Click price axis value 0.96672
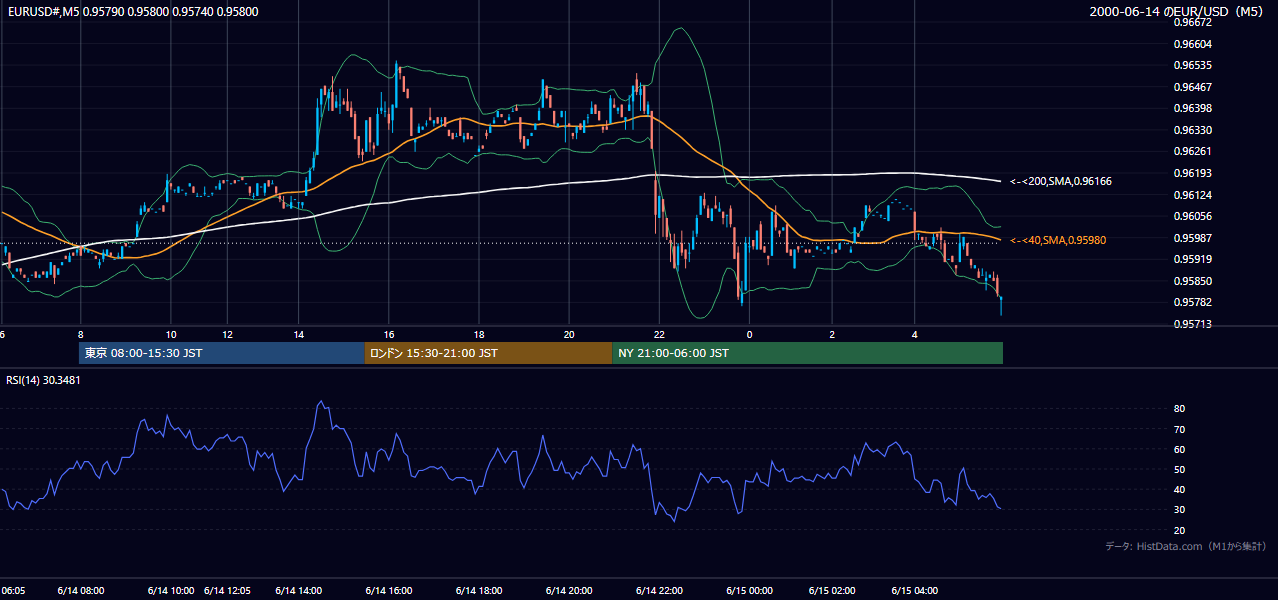This screenshot has width=1278, height=600. [1192, 22]
